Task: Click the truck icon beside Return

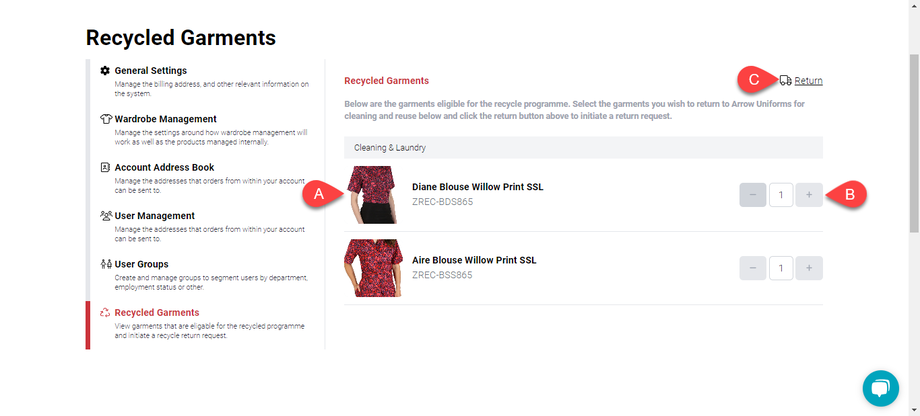Action: pyautogui.click(x=786, y=80)
